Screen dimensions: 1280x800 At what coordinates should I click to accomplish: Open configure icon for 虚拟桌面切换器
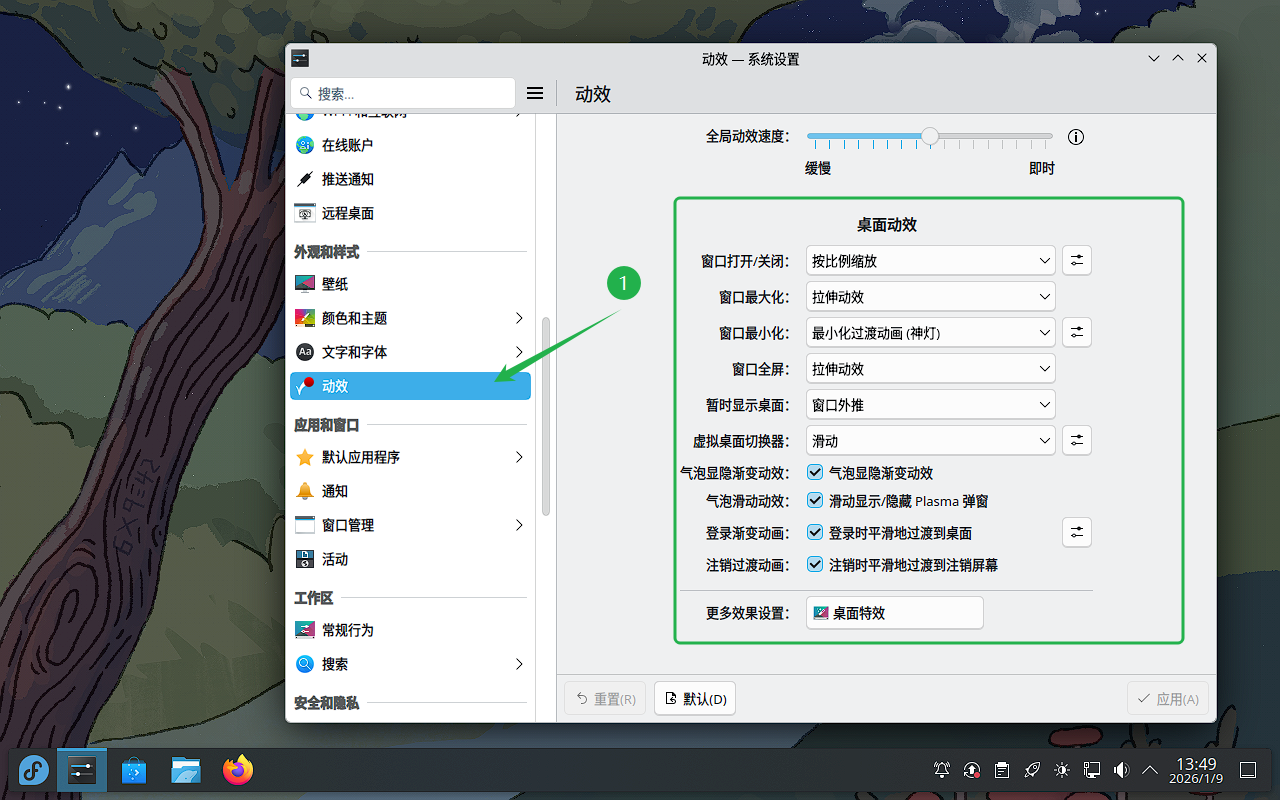pyautogui.click(x=1076, y=440)
